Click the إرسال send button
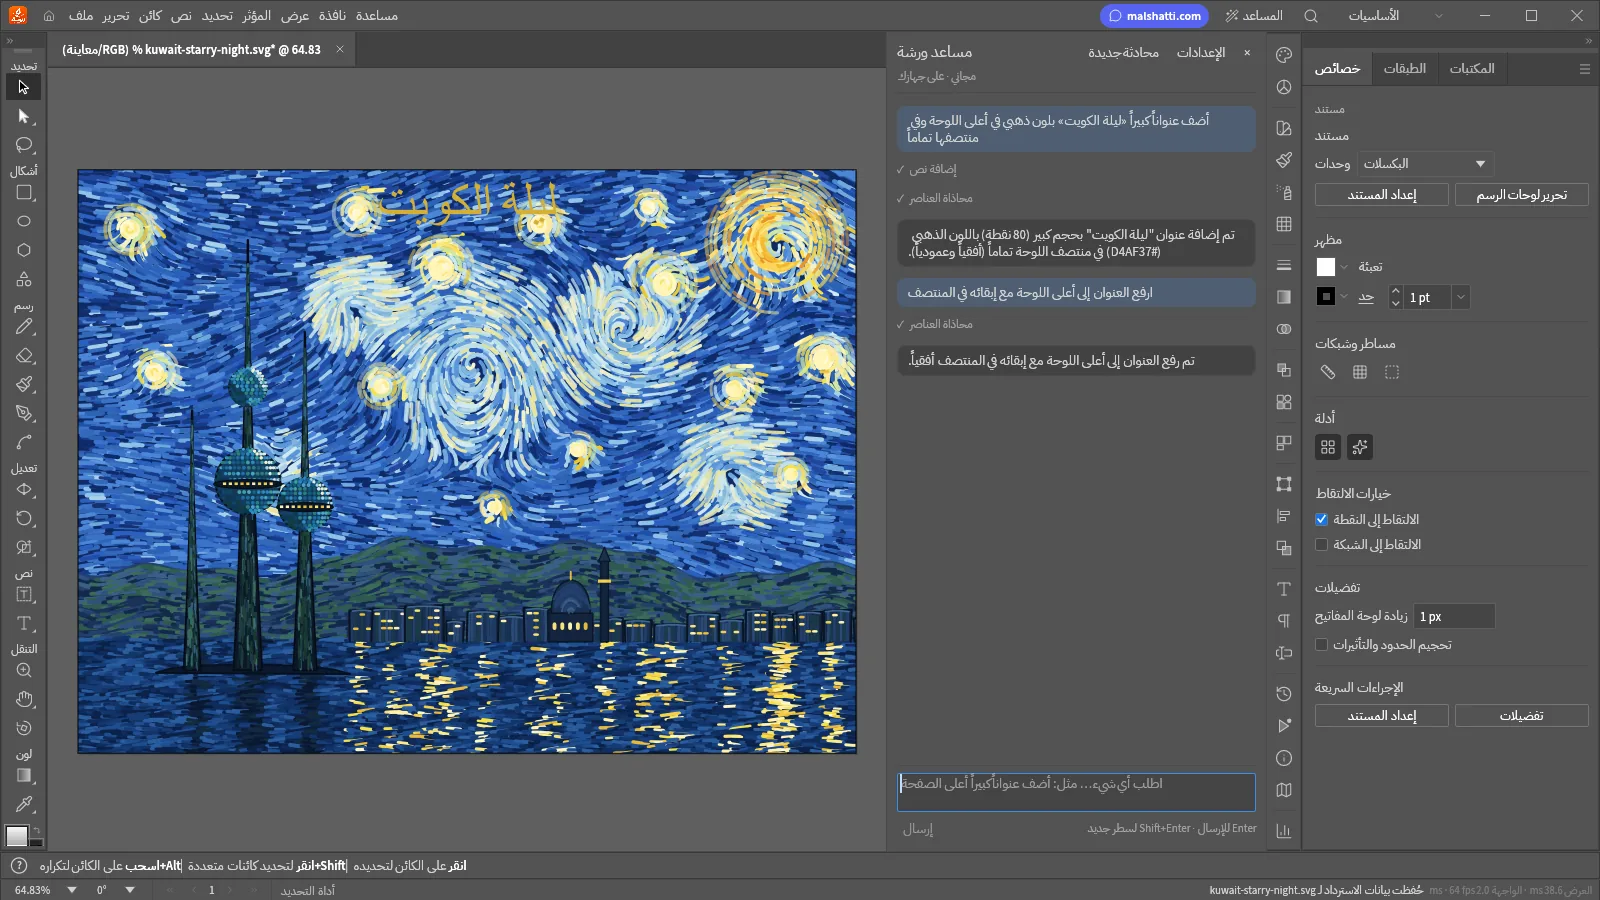The image size is (1600, 900). click(x=918, y=829)
